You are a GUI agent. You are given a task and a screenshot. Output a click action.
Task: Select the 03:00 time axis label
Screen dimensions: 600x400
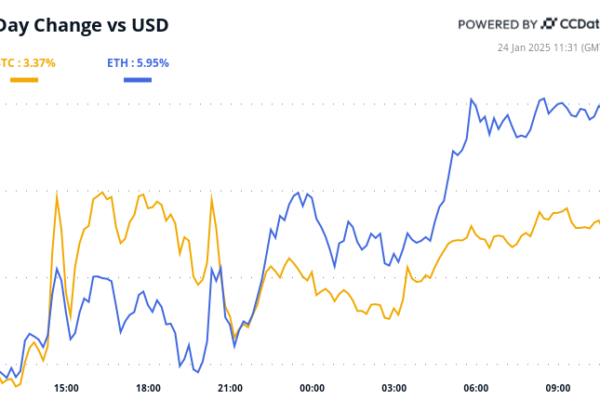(x=394, y=388)
